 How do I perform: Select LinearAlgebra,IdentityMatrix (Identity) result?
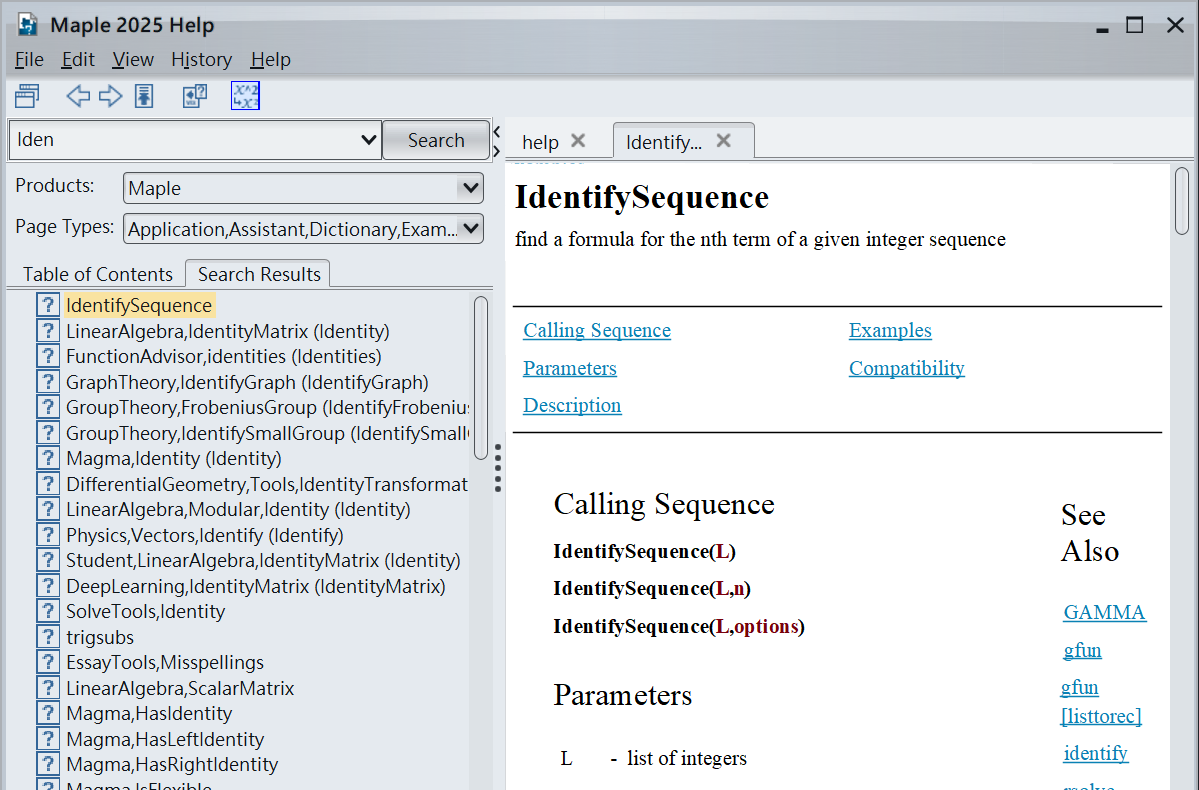[x=228, y=331]
